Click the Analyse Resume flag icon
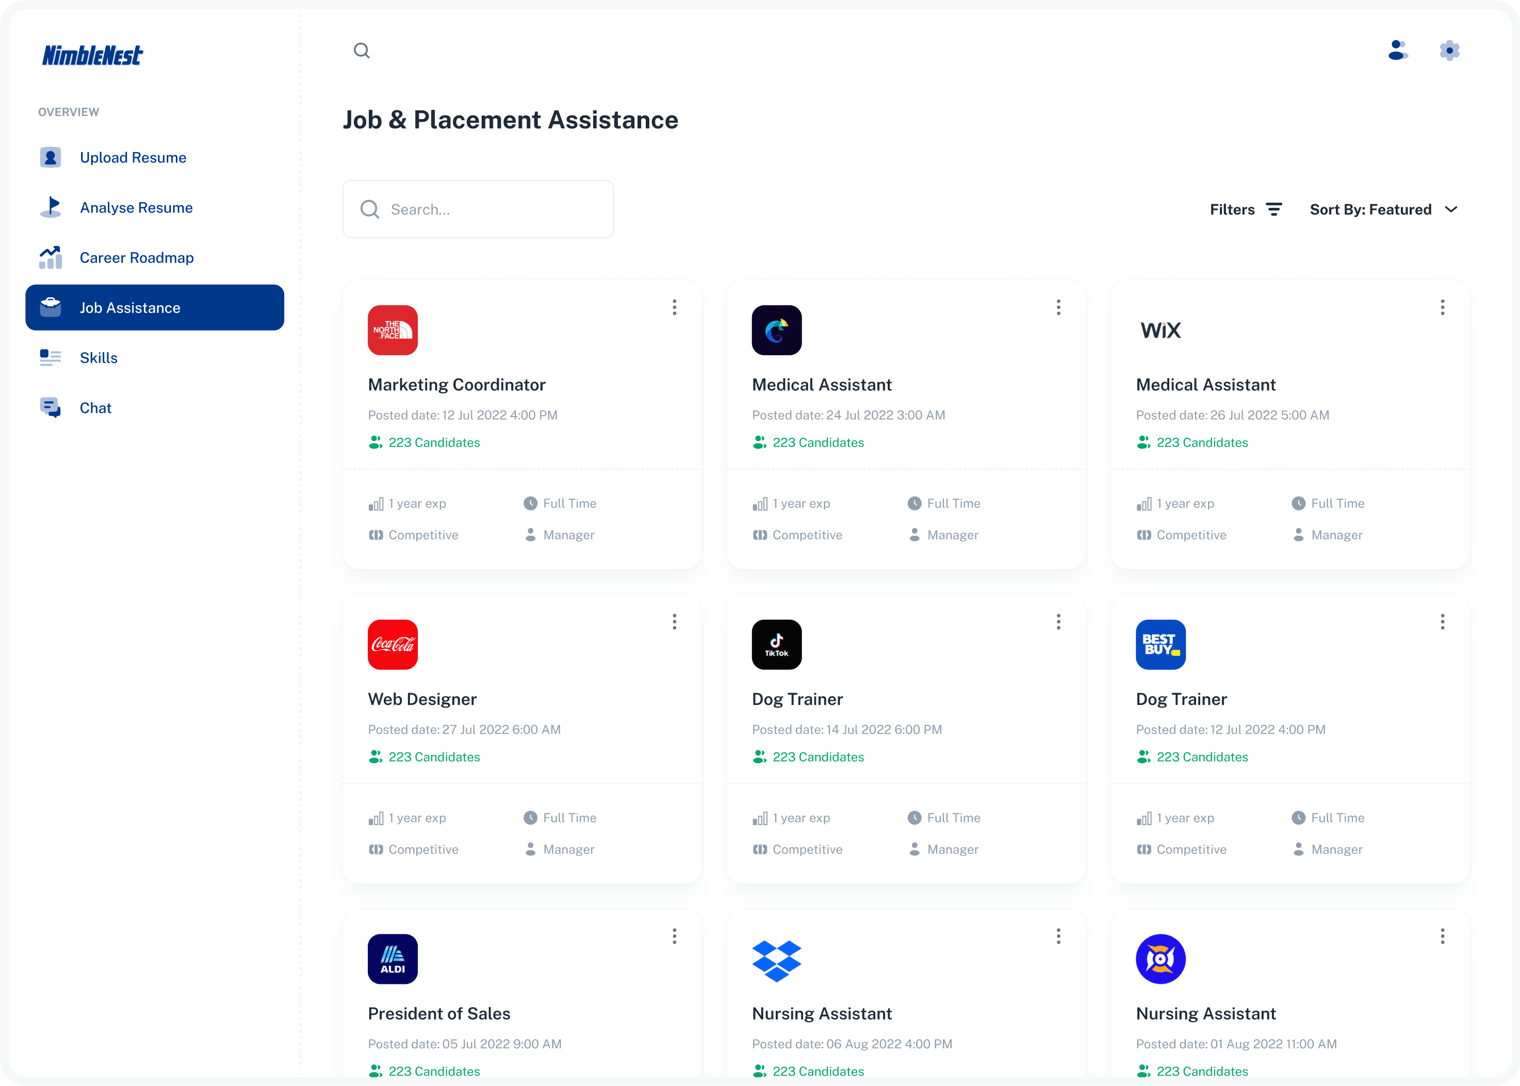 click(x=50, y=207)
